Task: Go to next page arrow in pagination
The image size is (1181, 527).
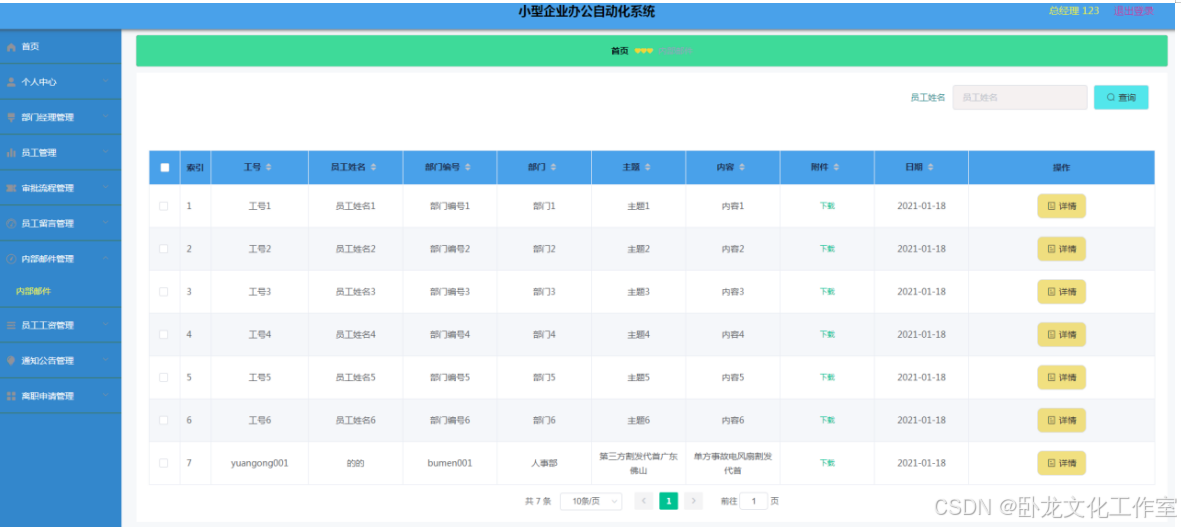Action: [x=694, y=501]
